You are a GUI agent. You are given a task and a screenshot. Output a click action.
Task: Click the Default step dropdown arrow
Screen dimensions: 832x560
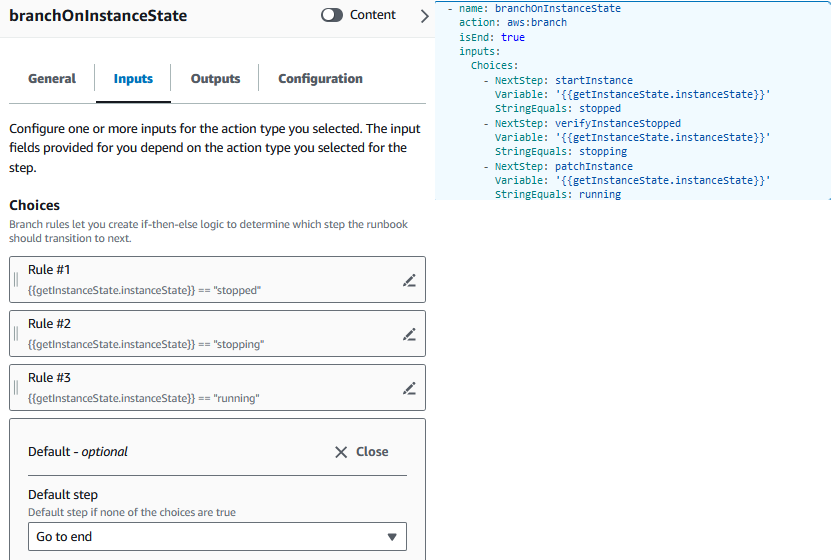[391, 537]
